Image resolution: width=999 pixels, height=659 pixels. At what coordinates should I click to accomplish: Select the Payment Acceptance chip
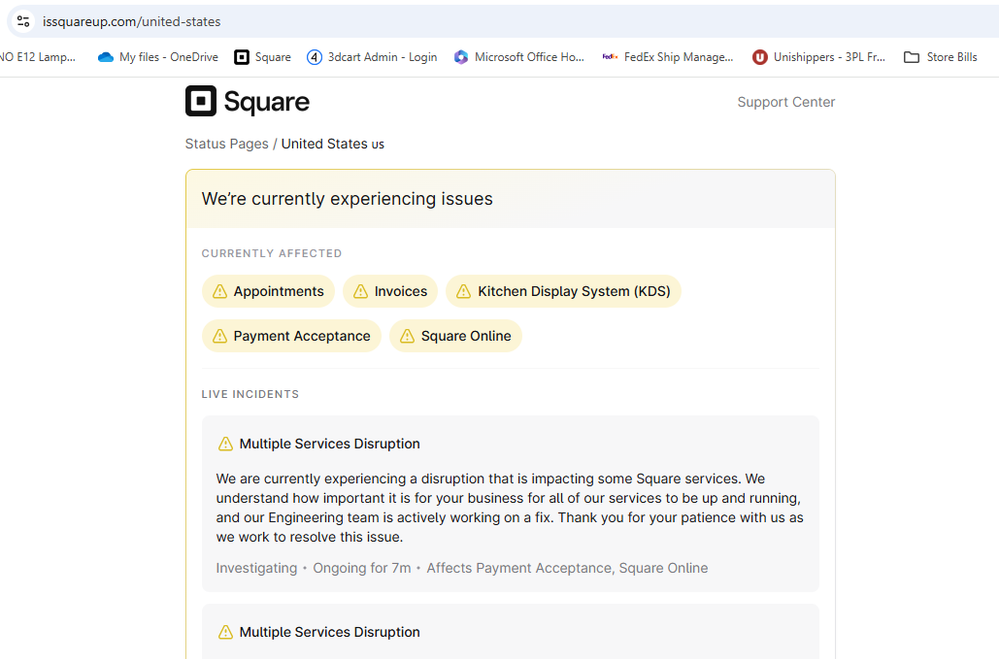(291, 336)
